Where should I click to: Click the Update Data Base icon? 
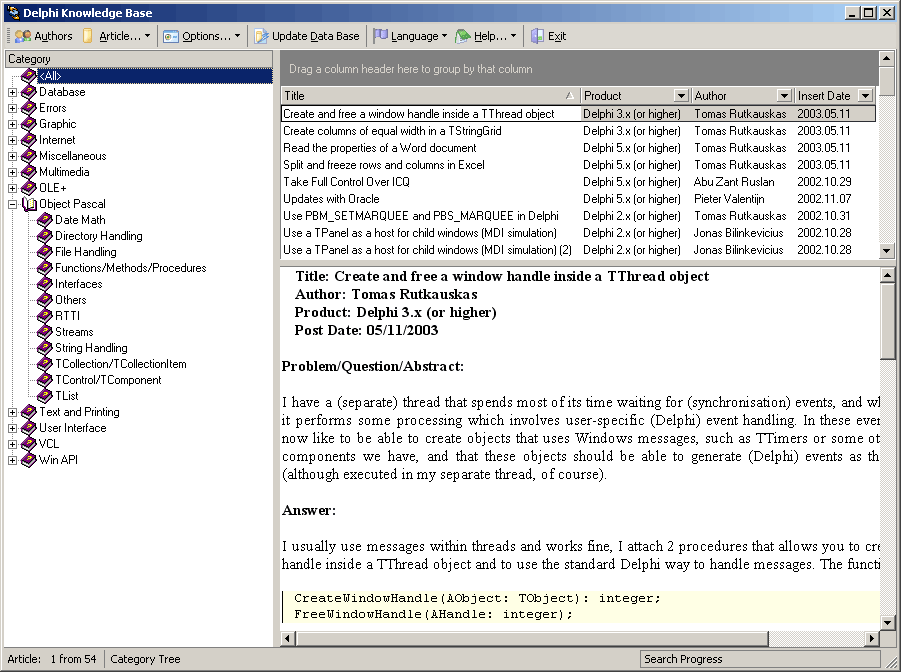261,36
